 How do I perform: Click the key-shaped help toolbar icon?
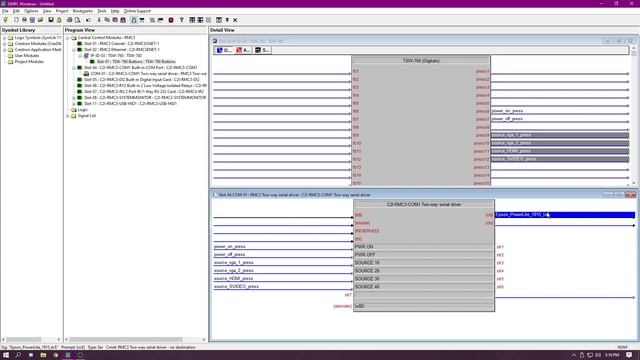182,20
